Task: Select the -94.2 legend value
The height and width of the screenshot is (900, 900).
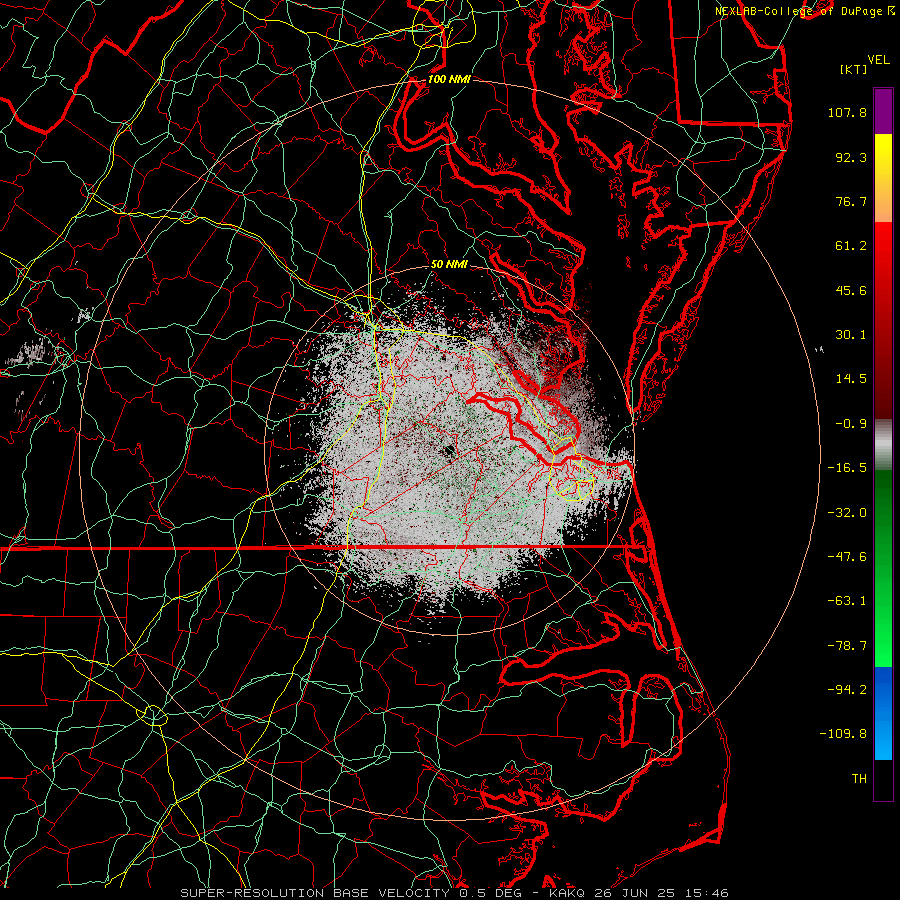Action: pos(847,690)
